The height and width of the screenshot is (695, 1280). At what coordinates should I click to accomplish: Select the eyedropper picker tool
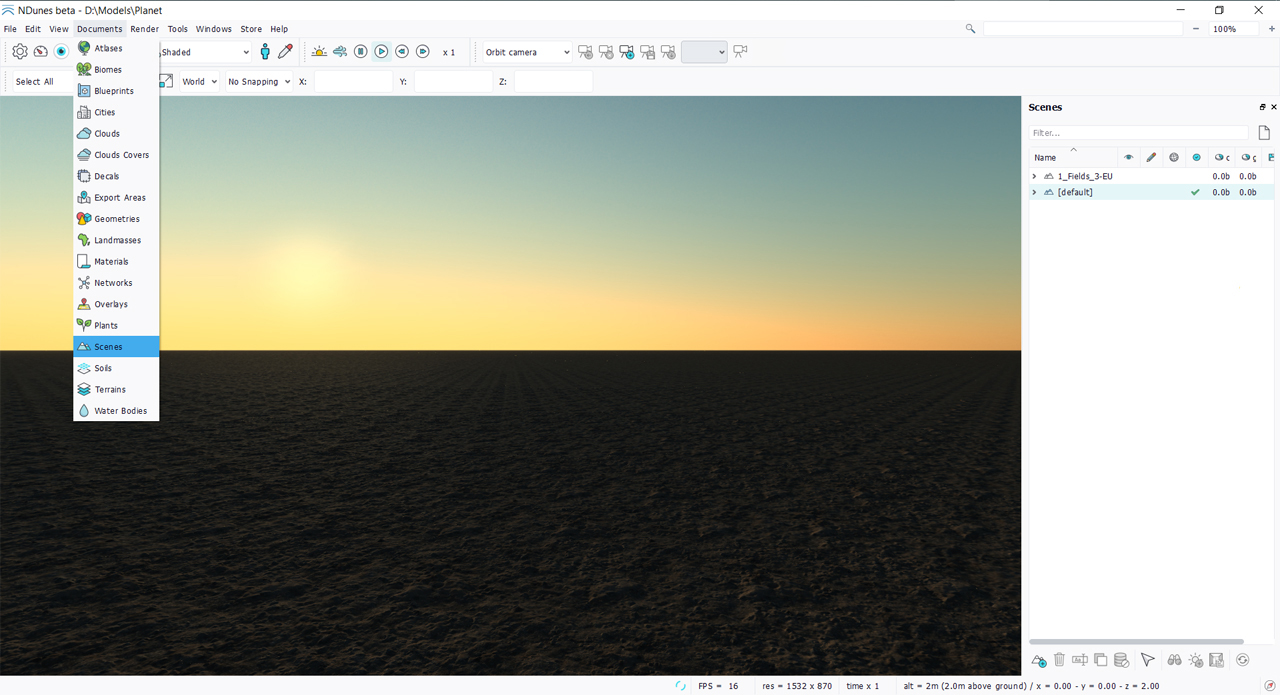[285, 52]
